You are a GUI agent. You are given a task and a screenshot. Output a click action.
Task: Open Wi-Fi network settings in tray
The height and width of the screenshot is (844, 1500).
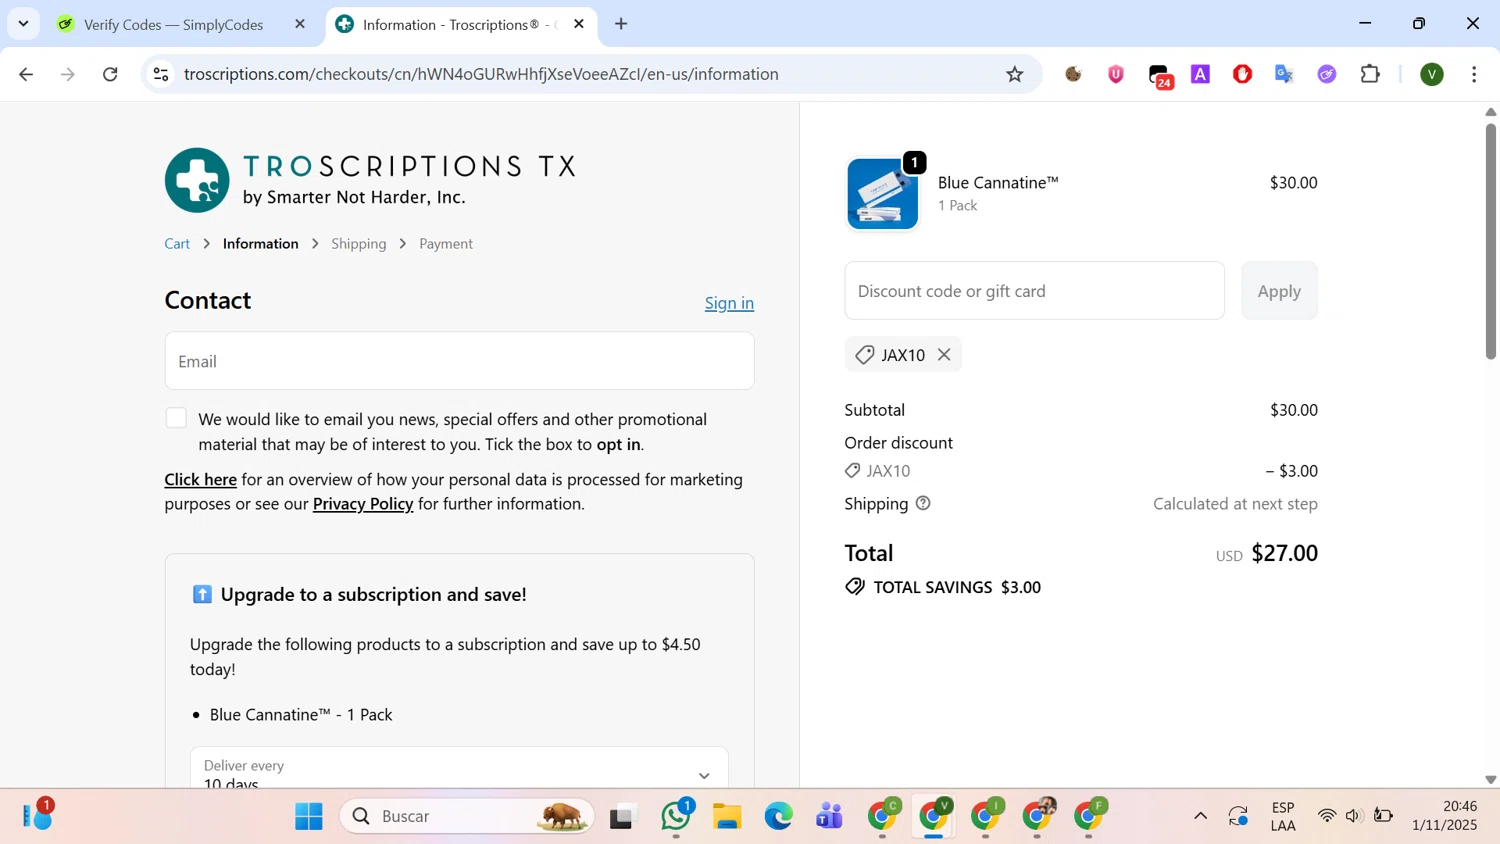tap(1327, 816)
